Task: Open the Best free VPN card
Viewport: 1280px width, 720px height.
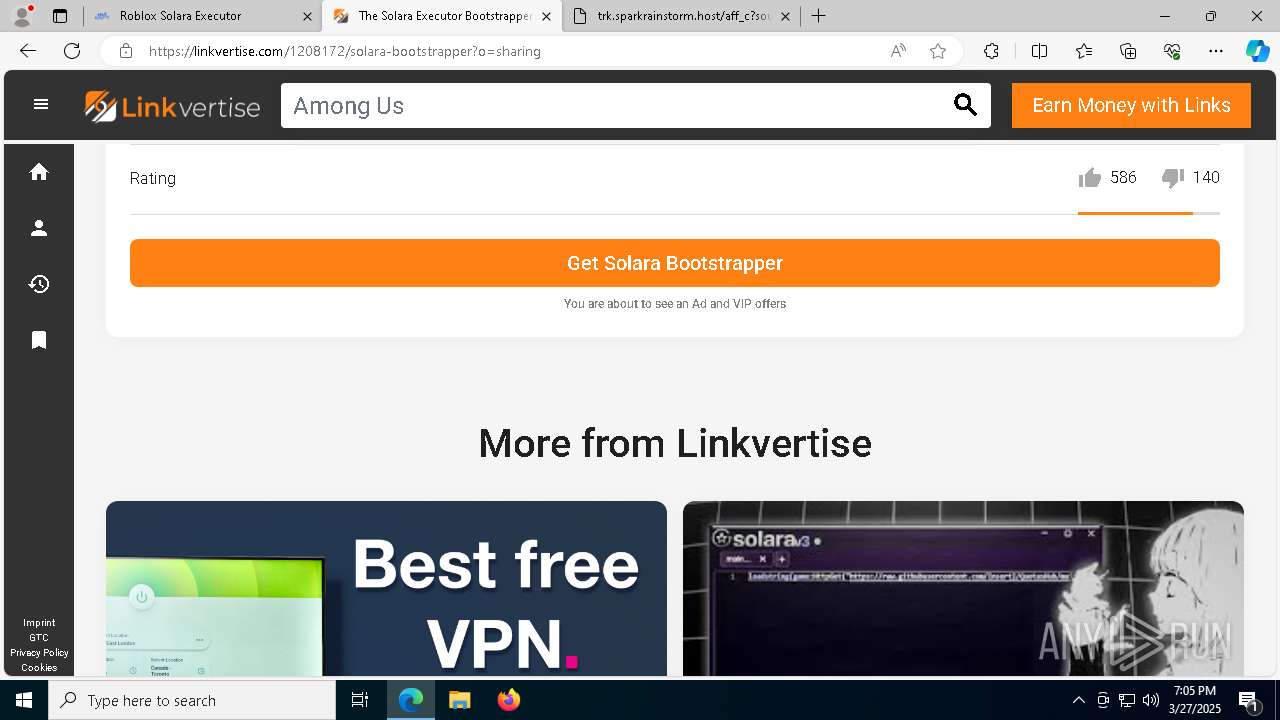Action: [386, 588]
